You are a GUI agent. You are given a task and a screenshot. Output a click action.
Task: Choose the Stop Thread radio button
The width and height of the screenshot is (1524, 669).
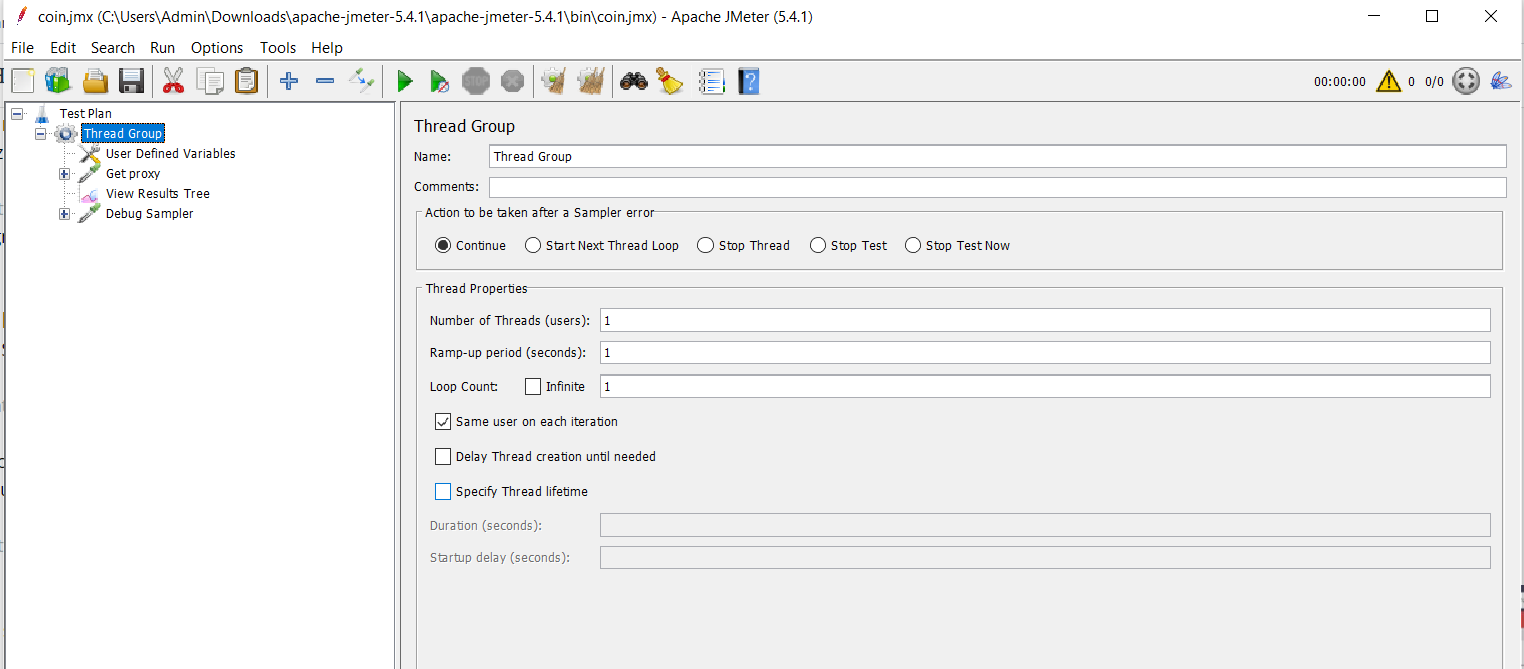(x=706, y=245)
